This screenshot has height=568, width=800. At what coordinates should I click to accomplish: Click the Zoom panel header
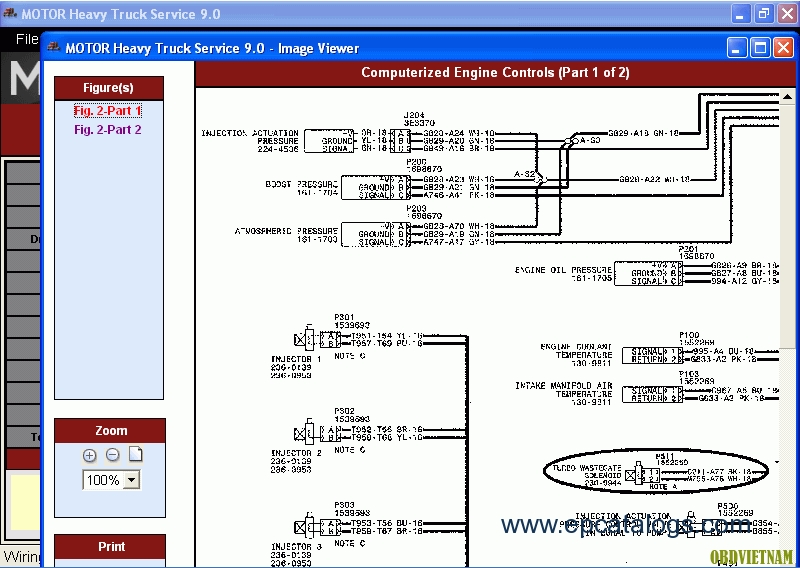(x=110, y=431)
